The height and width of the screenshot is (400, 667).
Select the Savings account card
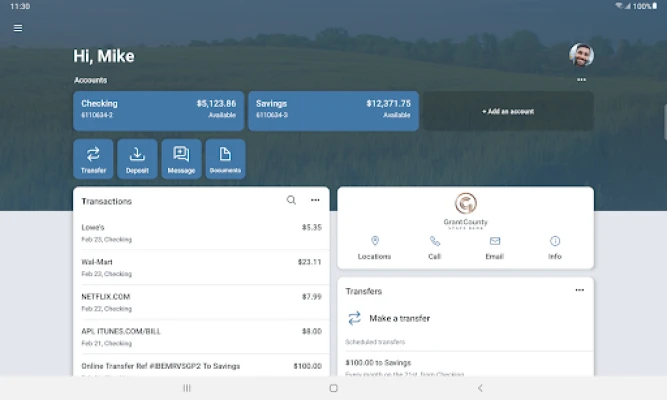coord(333,110)
